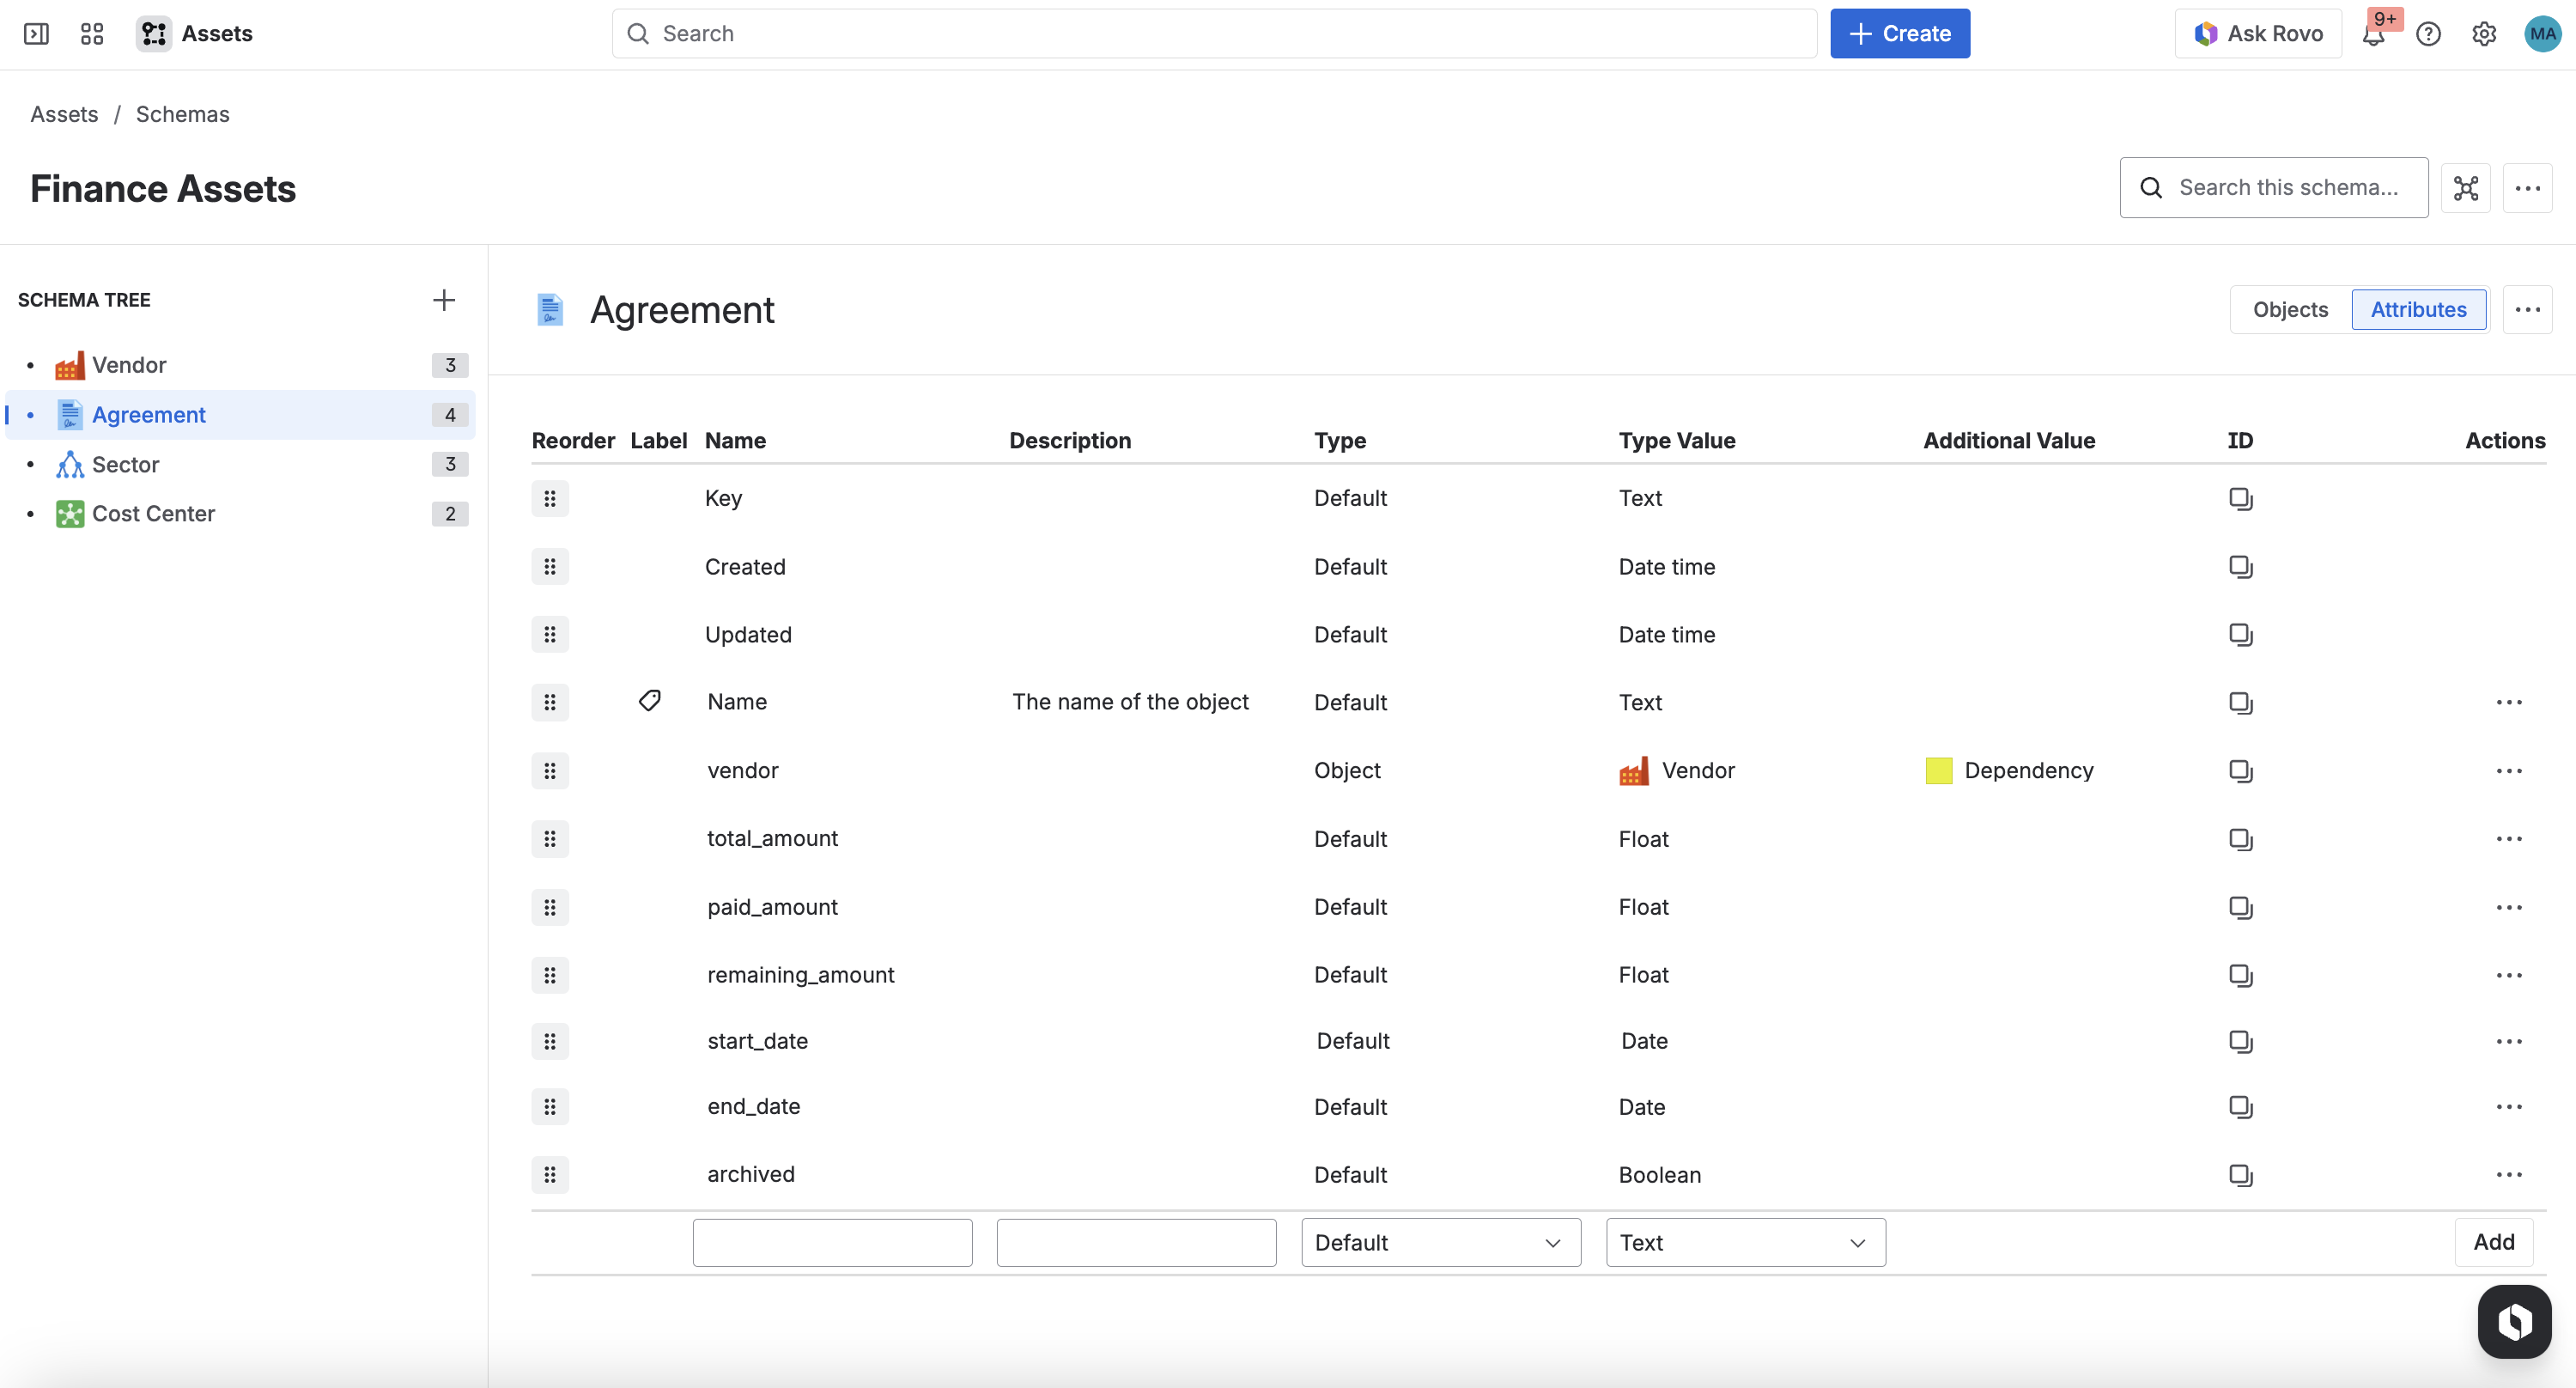
Task: Open the schema graph view icon
Action: click(x=2465, y=188)
